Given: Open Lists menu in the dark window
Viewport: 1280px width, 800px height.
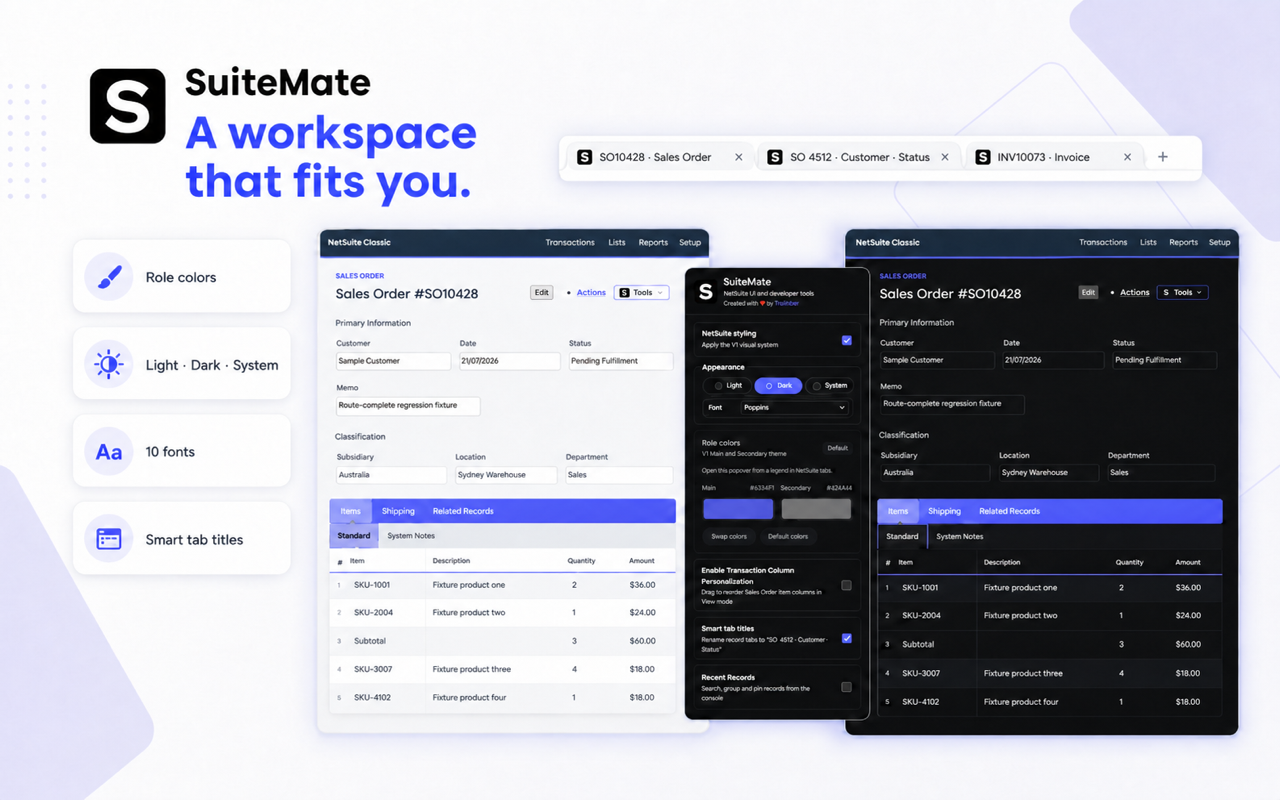Looking at the screenshot, I should [x=1148, y=242].
